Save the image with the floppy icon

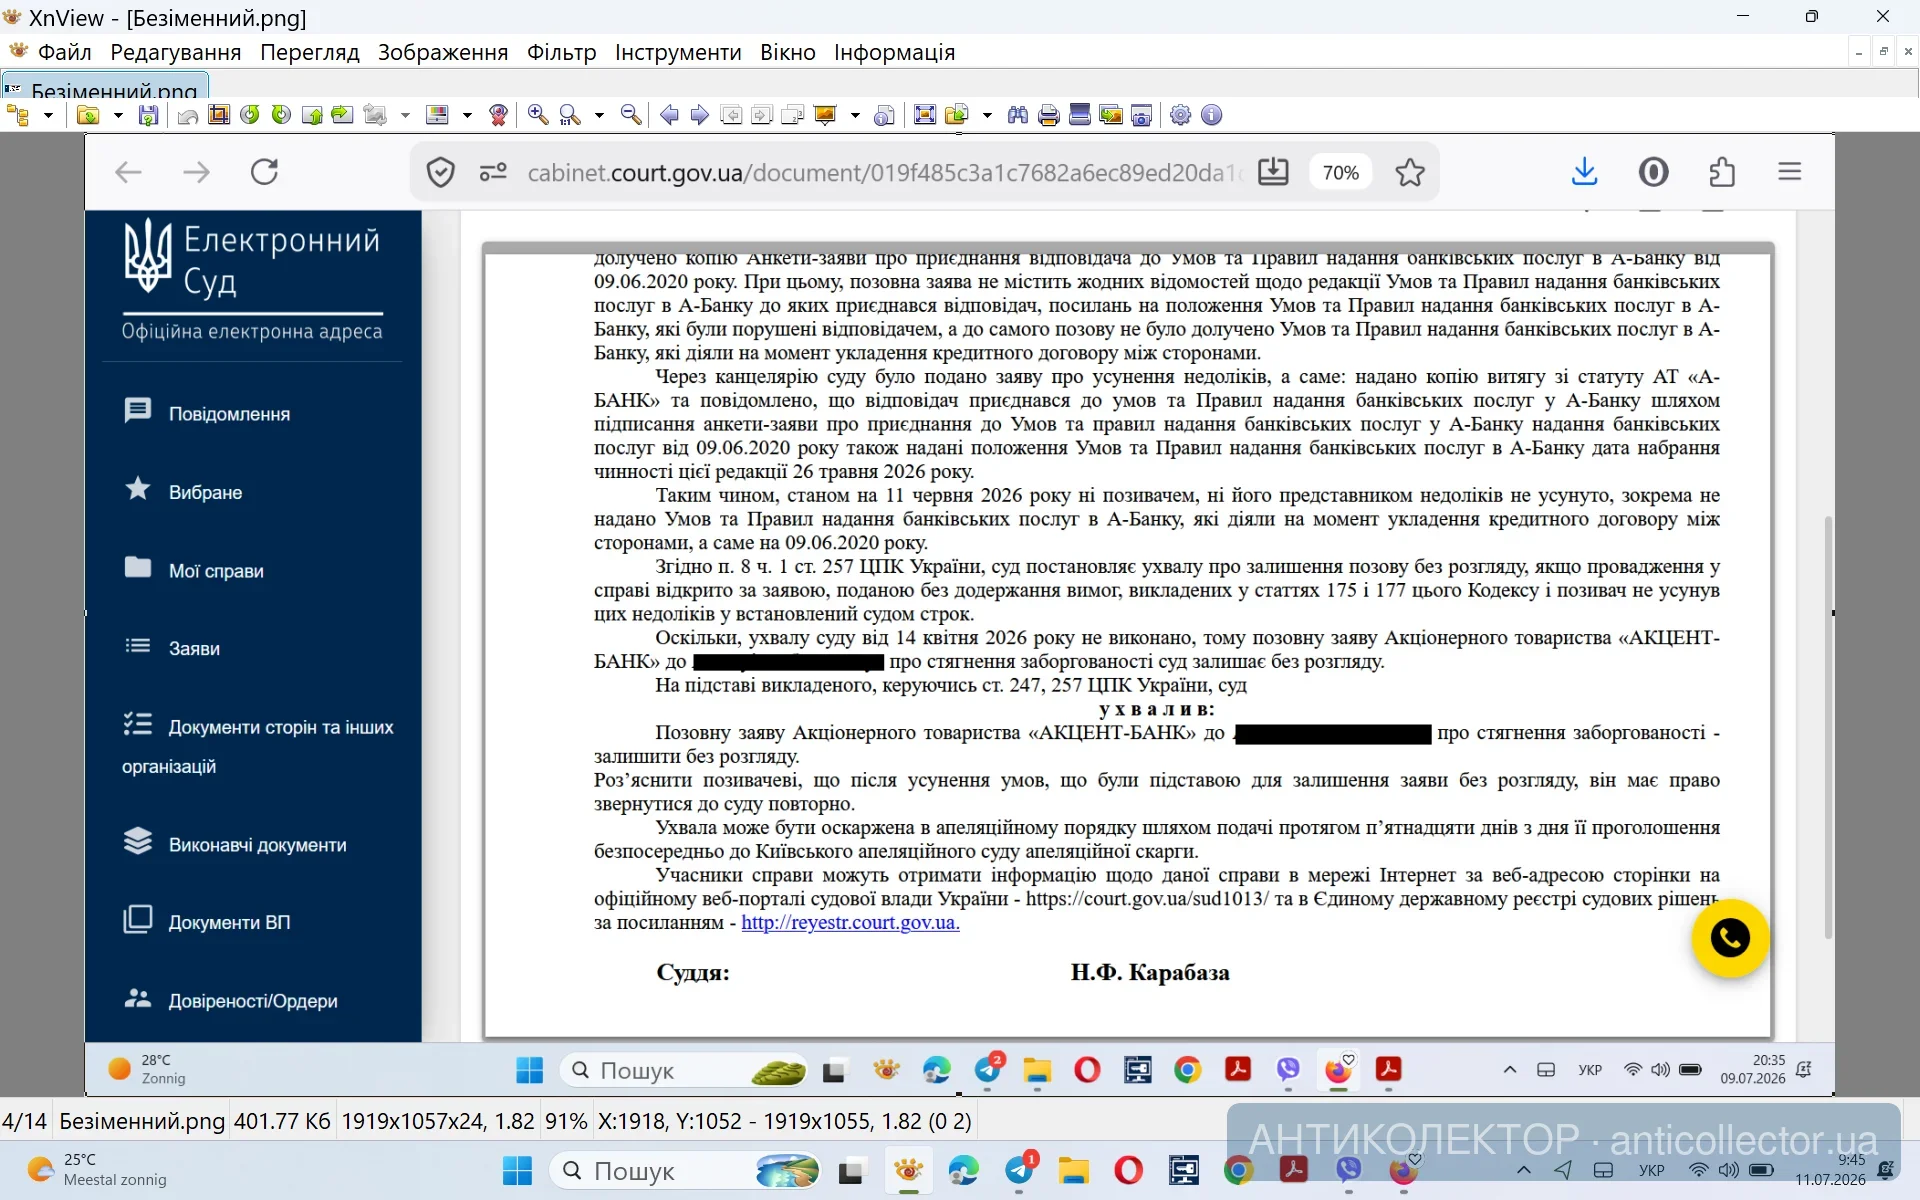[x=148, y=115]
